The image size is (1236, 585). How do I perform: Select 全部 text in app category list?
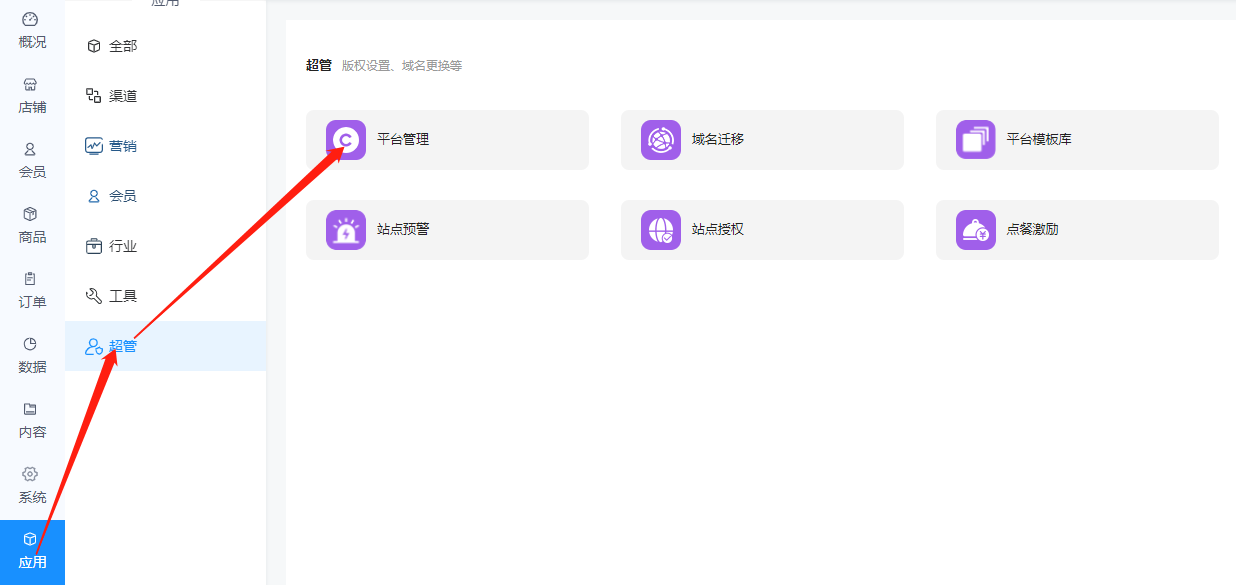[x=123, y=46]
